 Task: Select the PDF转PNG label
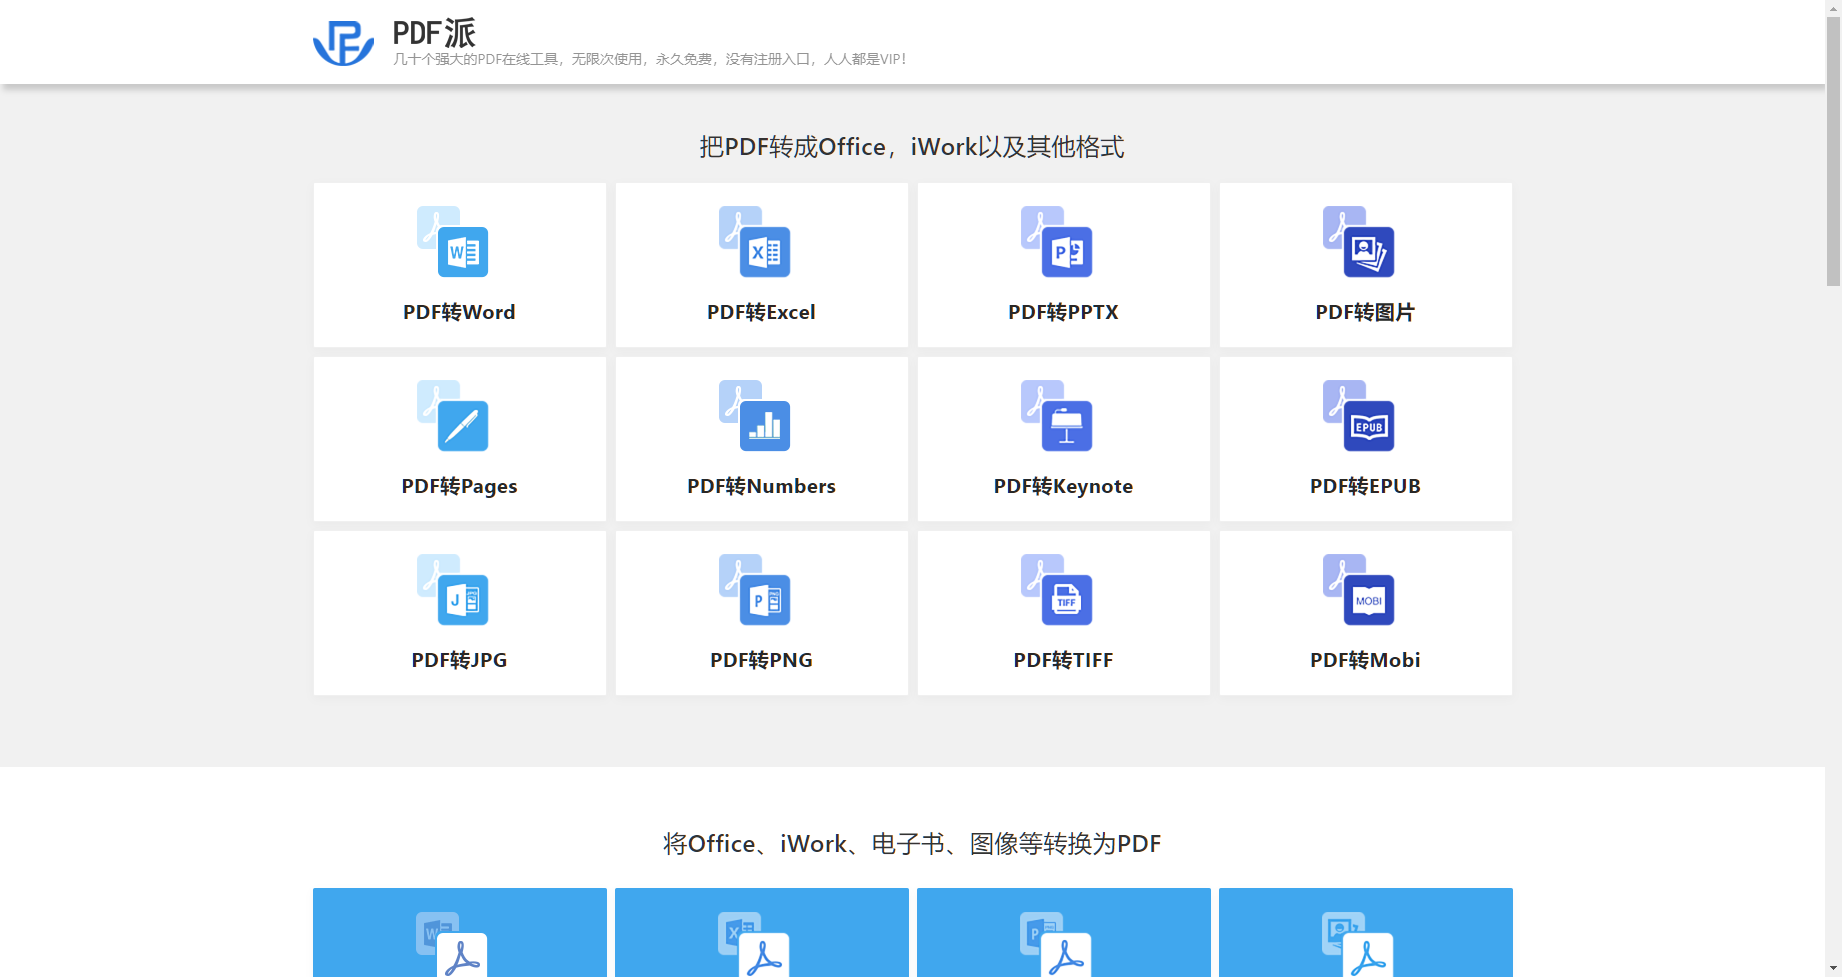[761, 660]
